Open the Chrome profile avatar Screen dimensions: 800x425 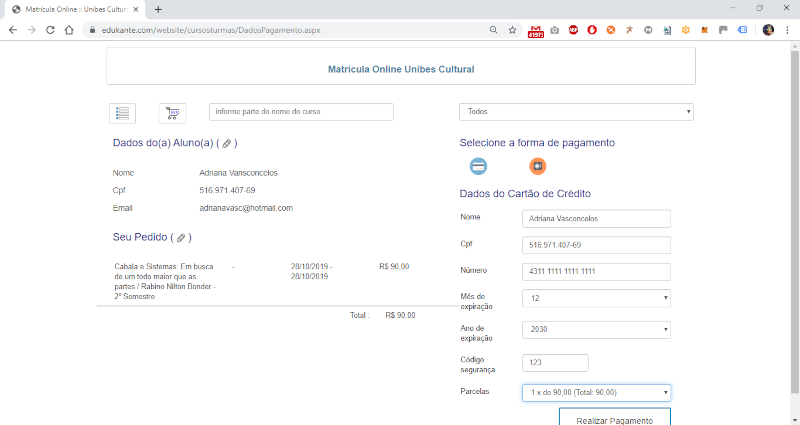(768, 30)
